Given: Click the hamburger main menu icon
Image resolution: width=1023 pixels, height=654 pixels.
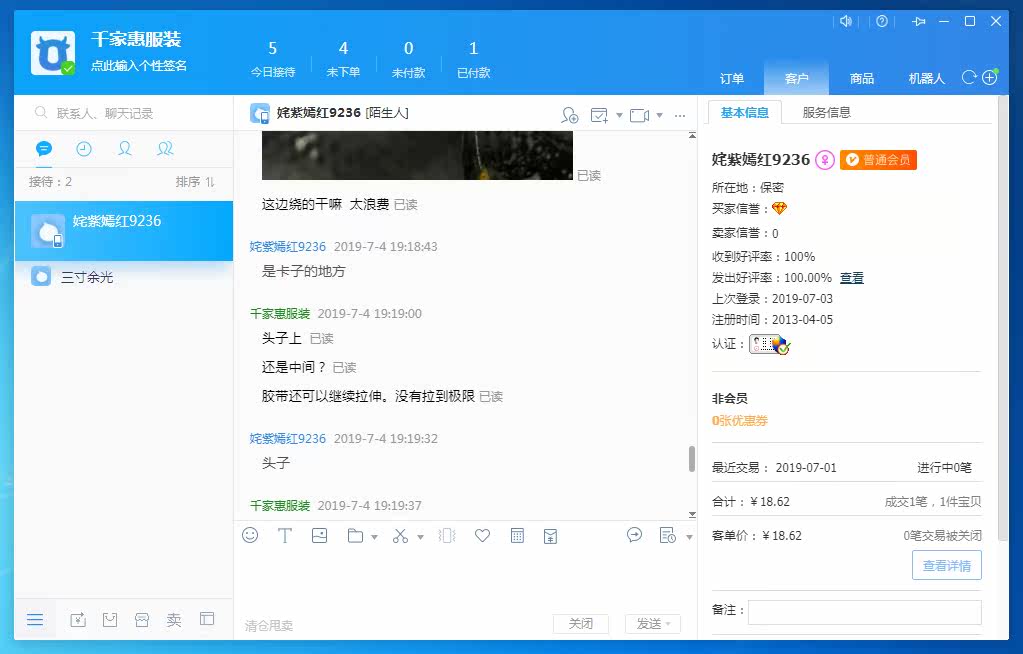Looking at the screenshot, I should pos(35,619).
